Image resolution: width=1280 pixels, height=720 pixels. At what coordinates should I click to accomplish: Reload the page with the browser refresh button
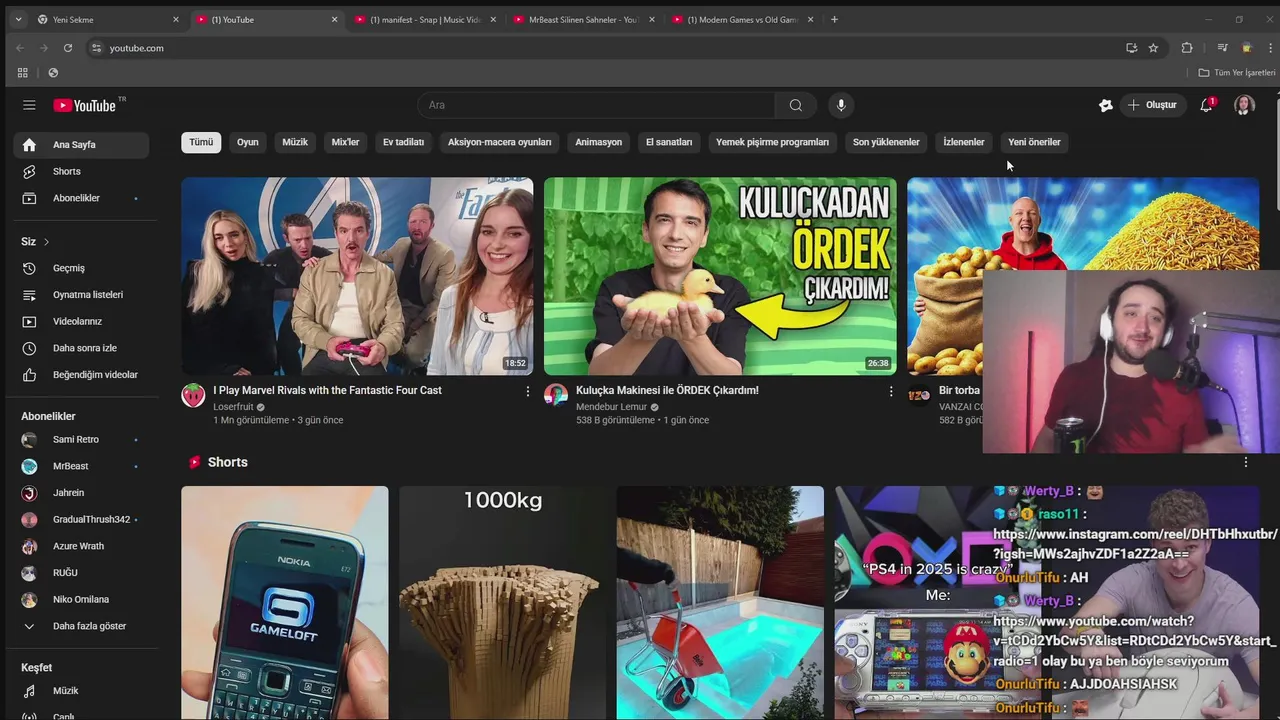point(68,48)
